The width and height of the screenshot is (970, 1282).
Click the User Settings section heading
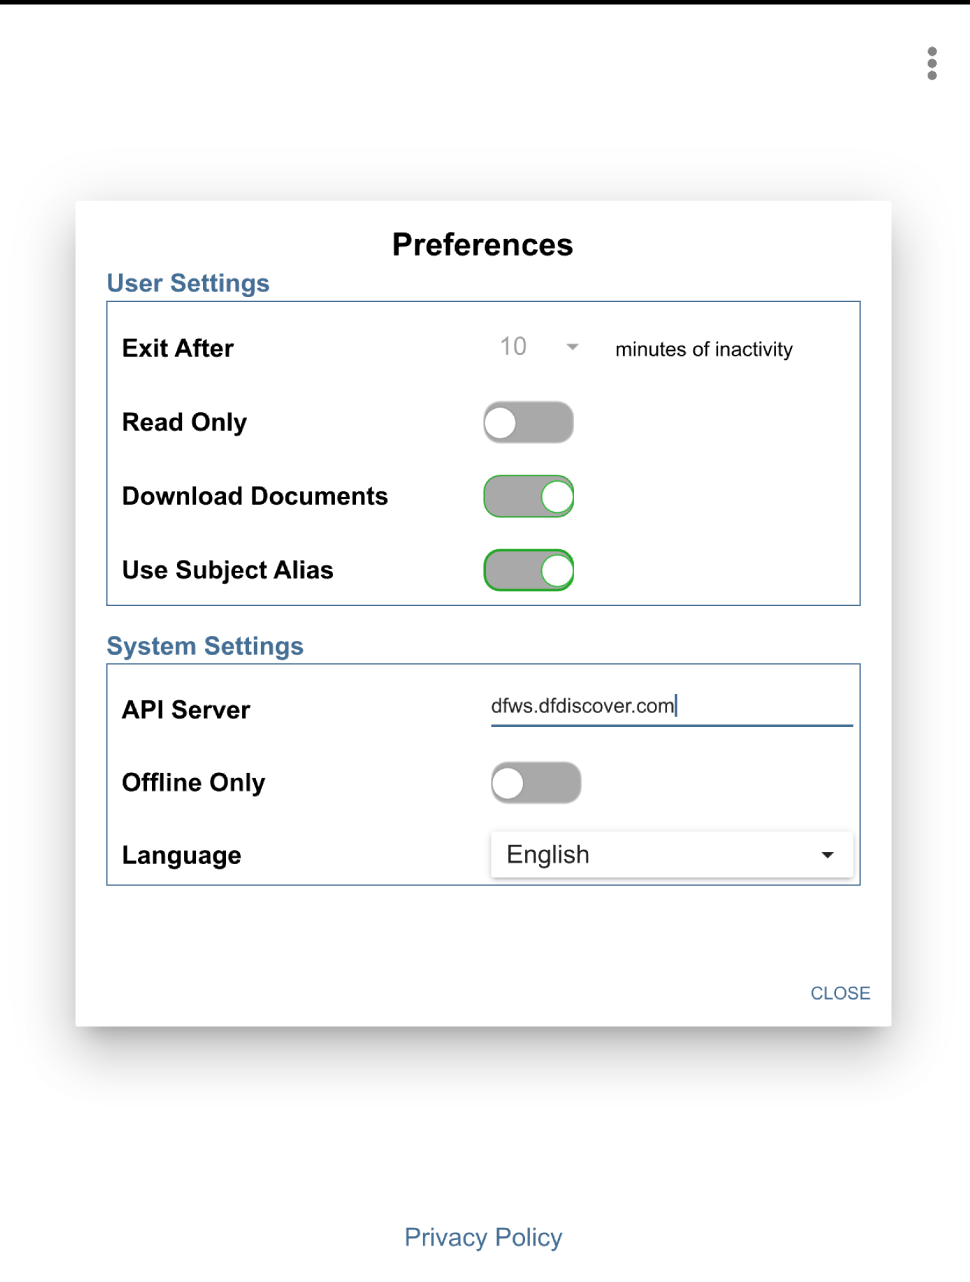coord(188,283)
